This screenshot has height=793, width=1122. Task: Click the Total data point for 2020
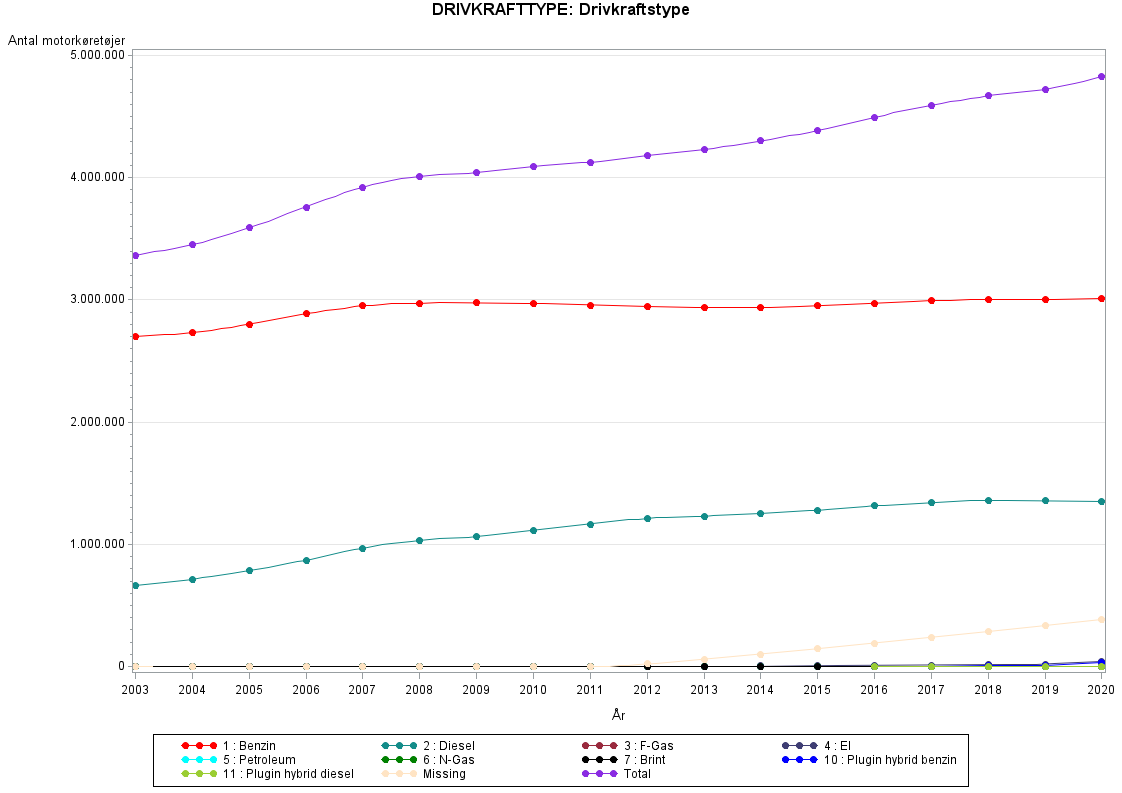pyautogui.click(x=1101, y=76)
